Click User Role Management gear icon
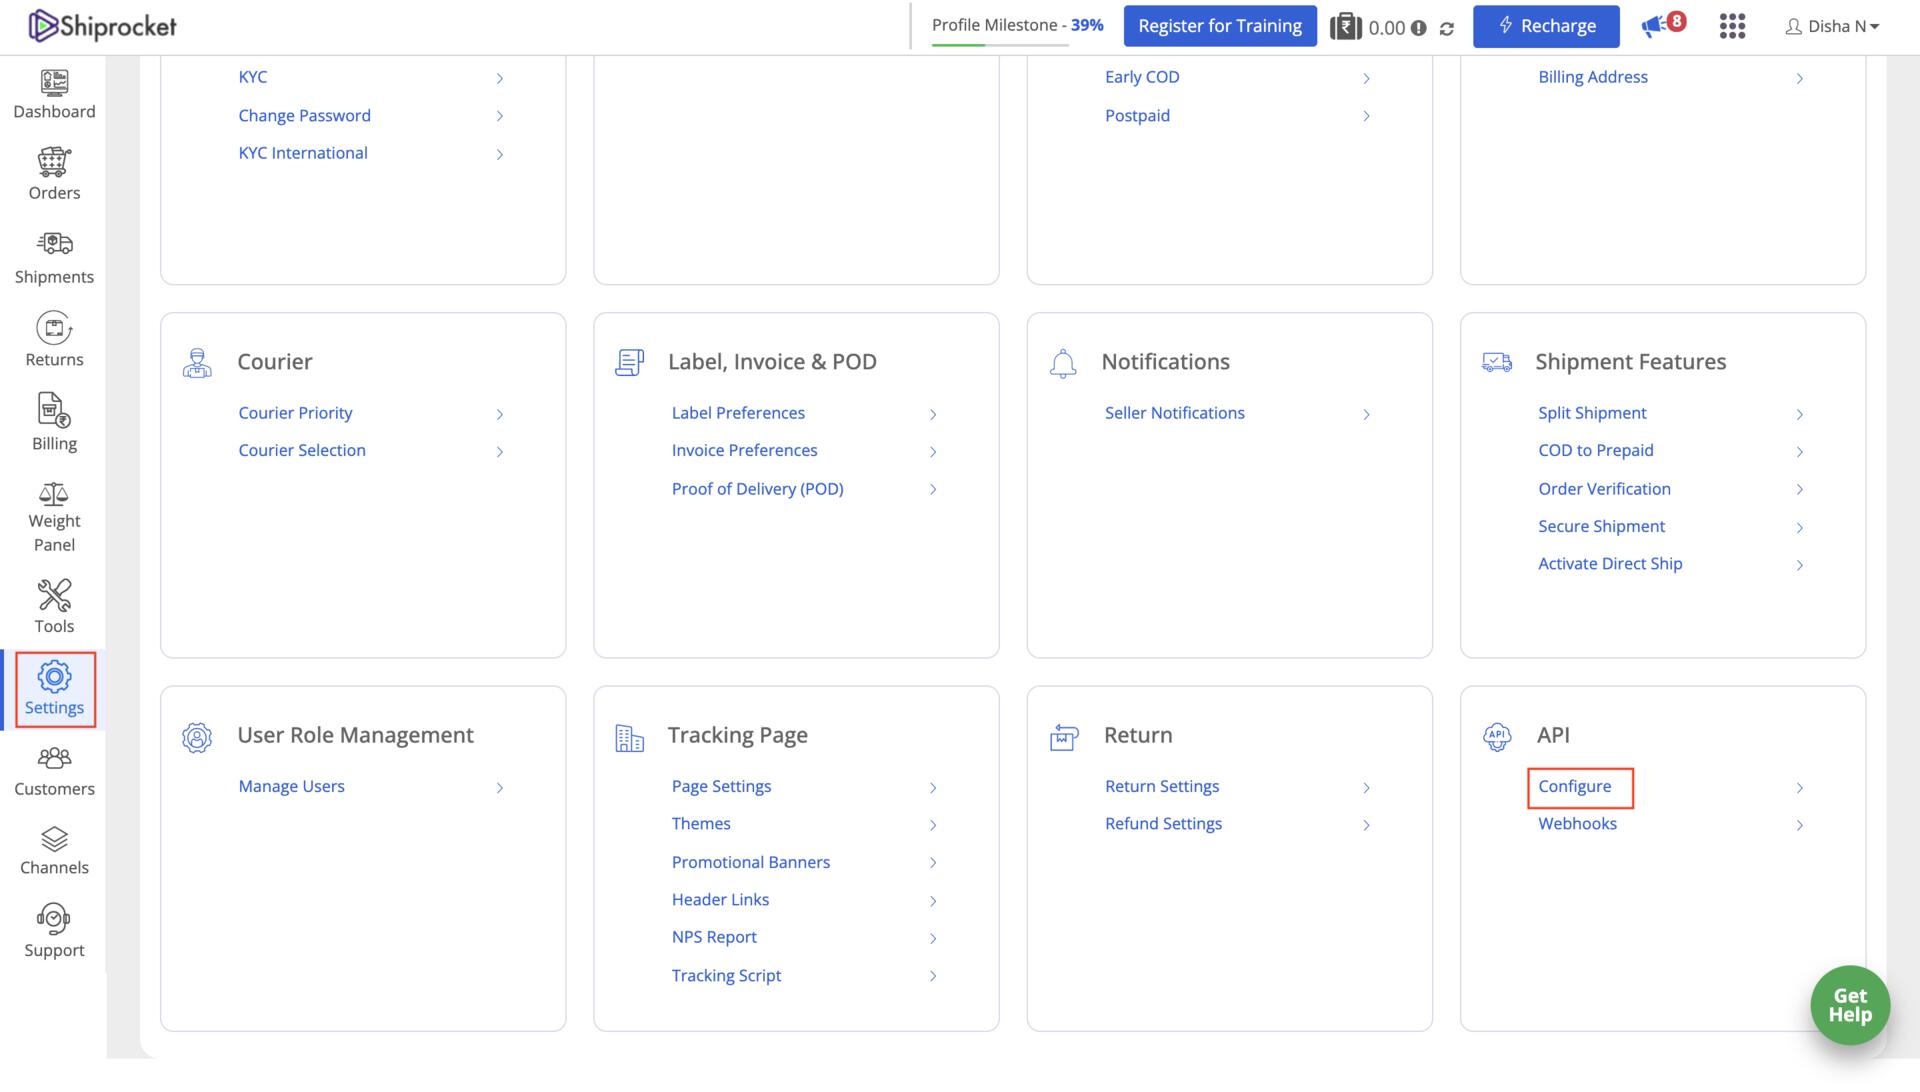Image resolution: width=1920 pixels, height=1092 pixels. coord(197,737)
